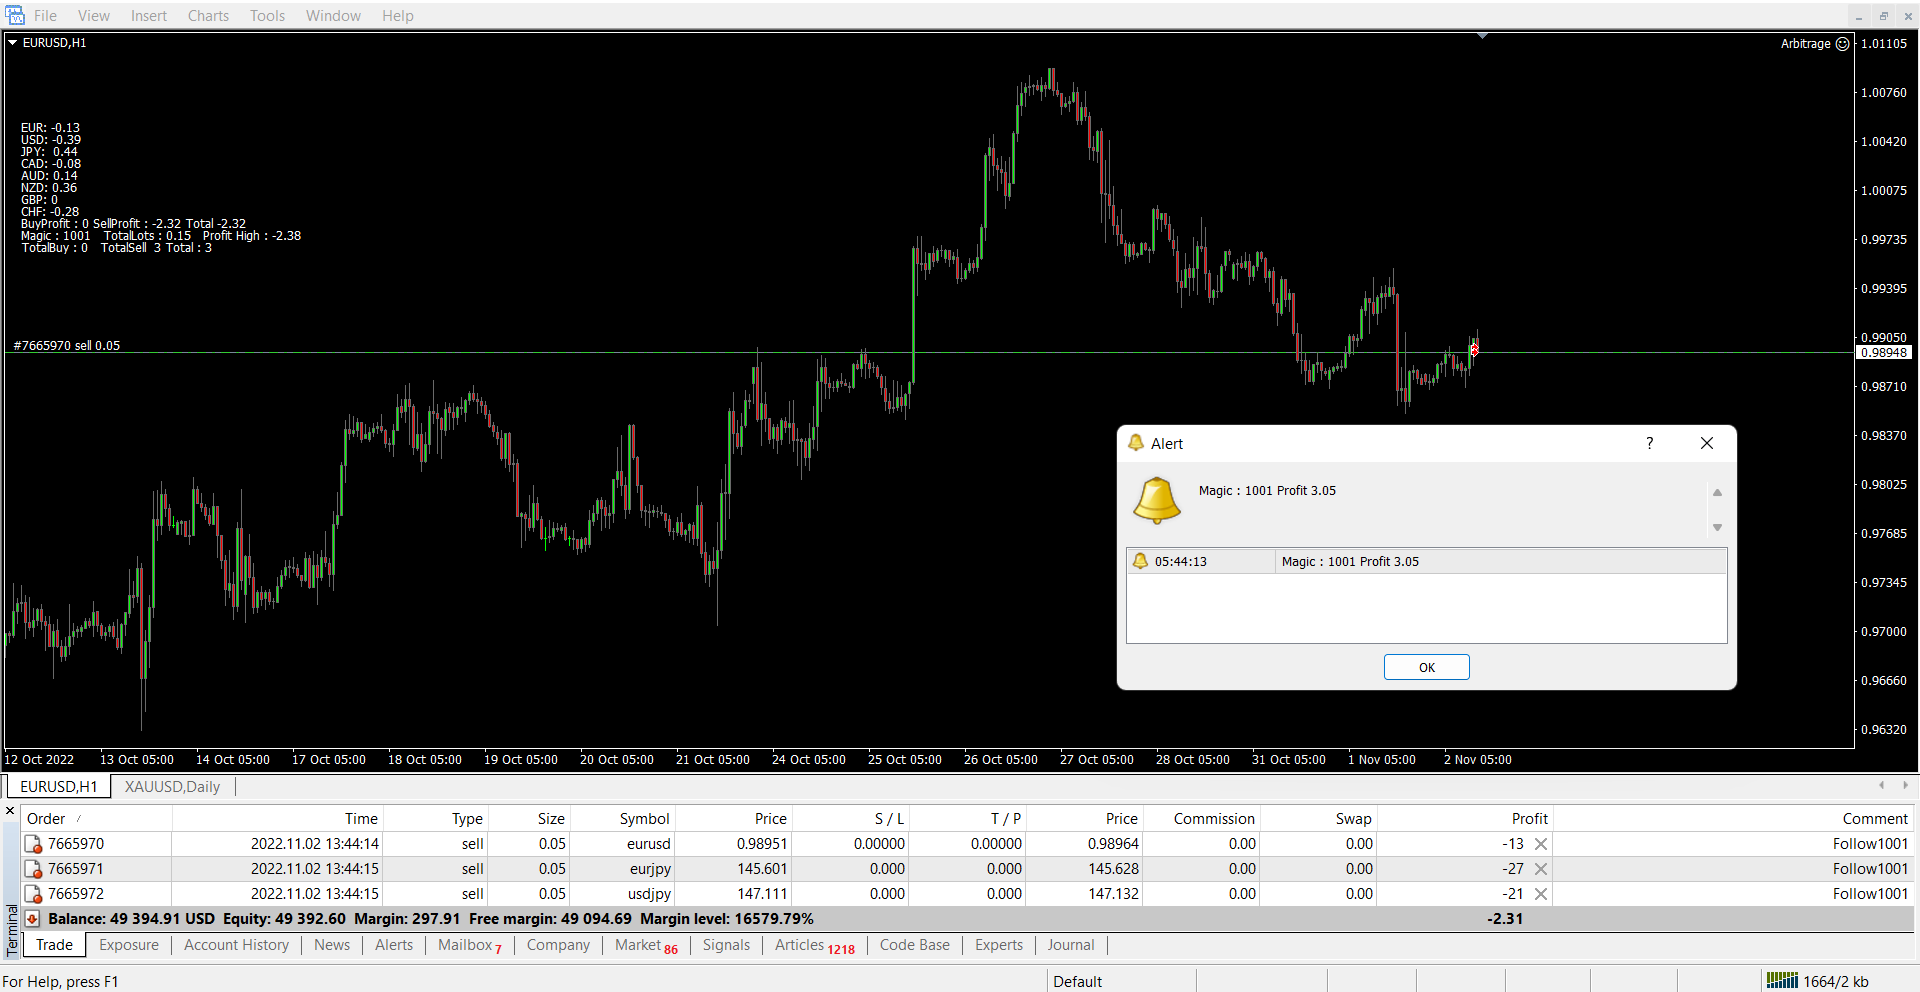Click the help question mark in Alert dialog

coord(1649,443)
